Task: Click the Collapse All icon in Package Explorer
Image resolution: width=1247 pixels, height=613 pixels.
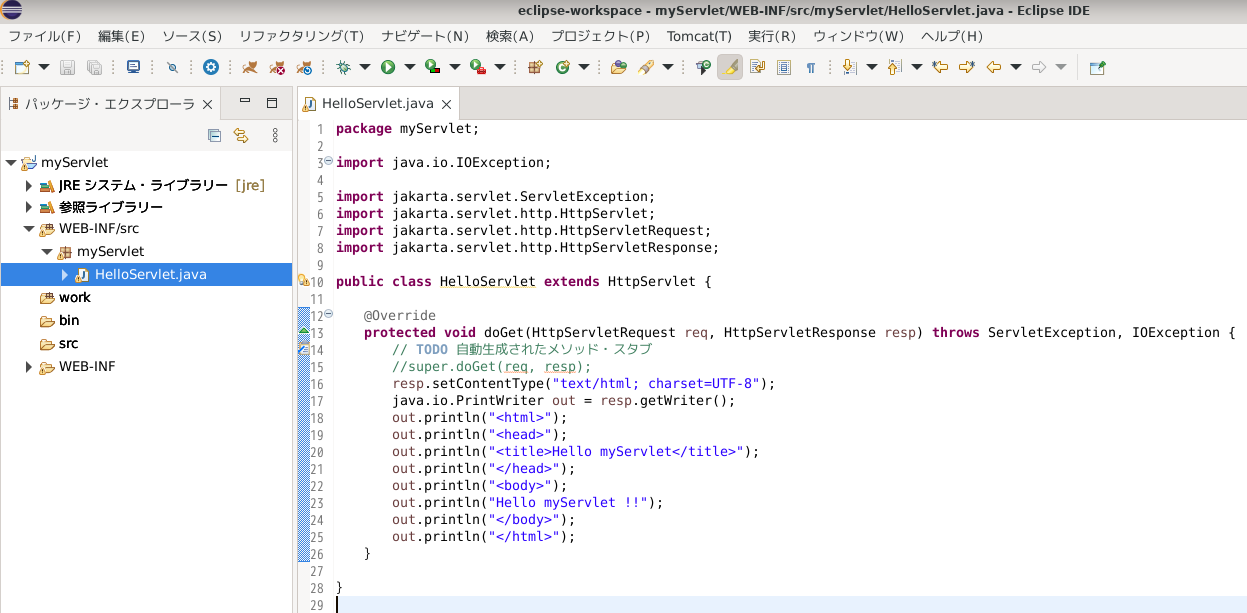Action: (214, 135)
